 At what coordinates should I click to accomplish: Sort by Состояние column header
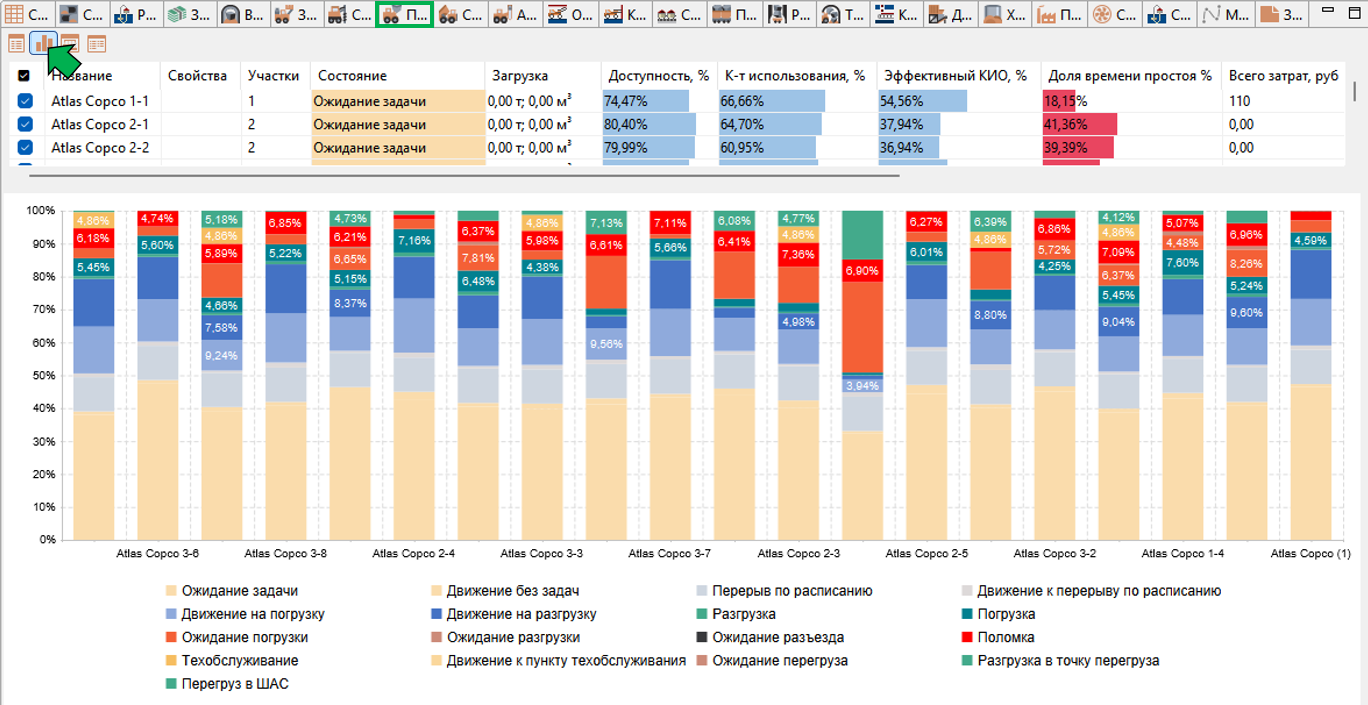coord(352,76)
